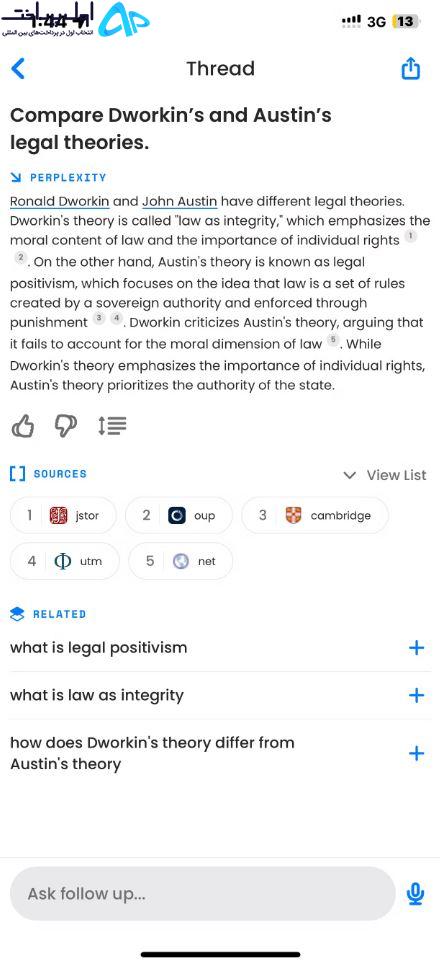Open source 2 oup
The height and width of the screenshot is (964, 440).
tap(179, 515)
